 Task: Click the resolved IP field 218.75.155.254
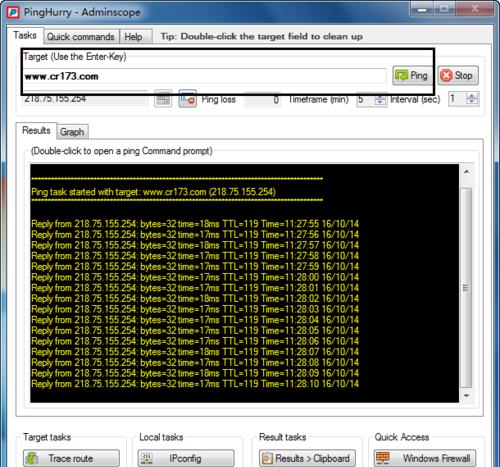tap(85, 99)
